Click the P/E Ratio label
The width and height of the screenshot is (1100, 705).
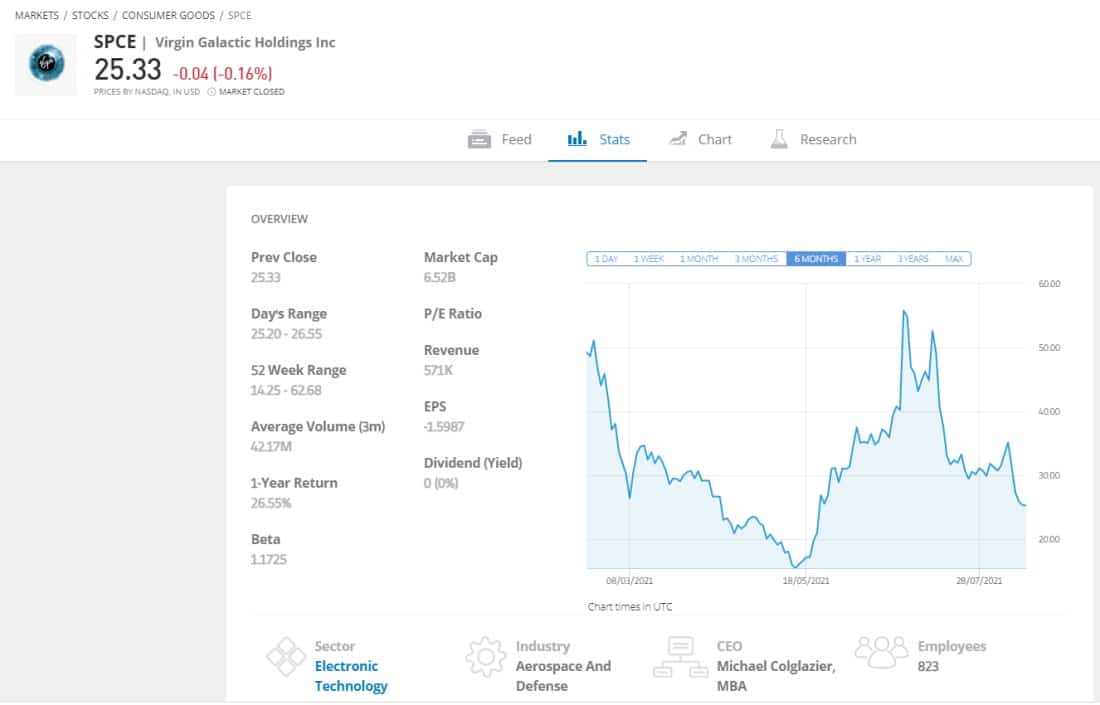(452, 314)
